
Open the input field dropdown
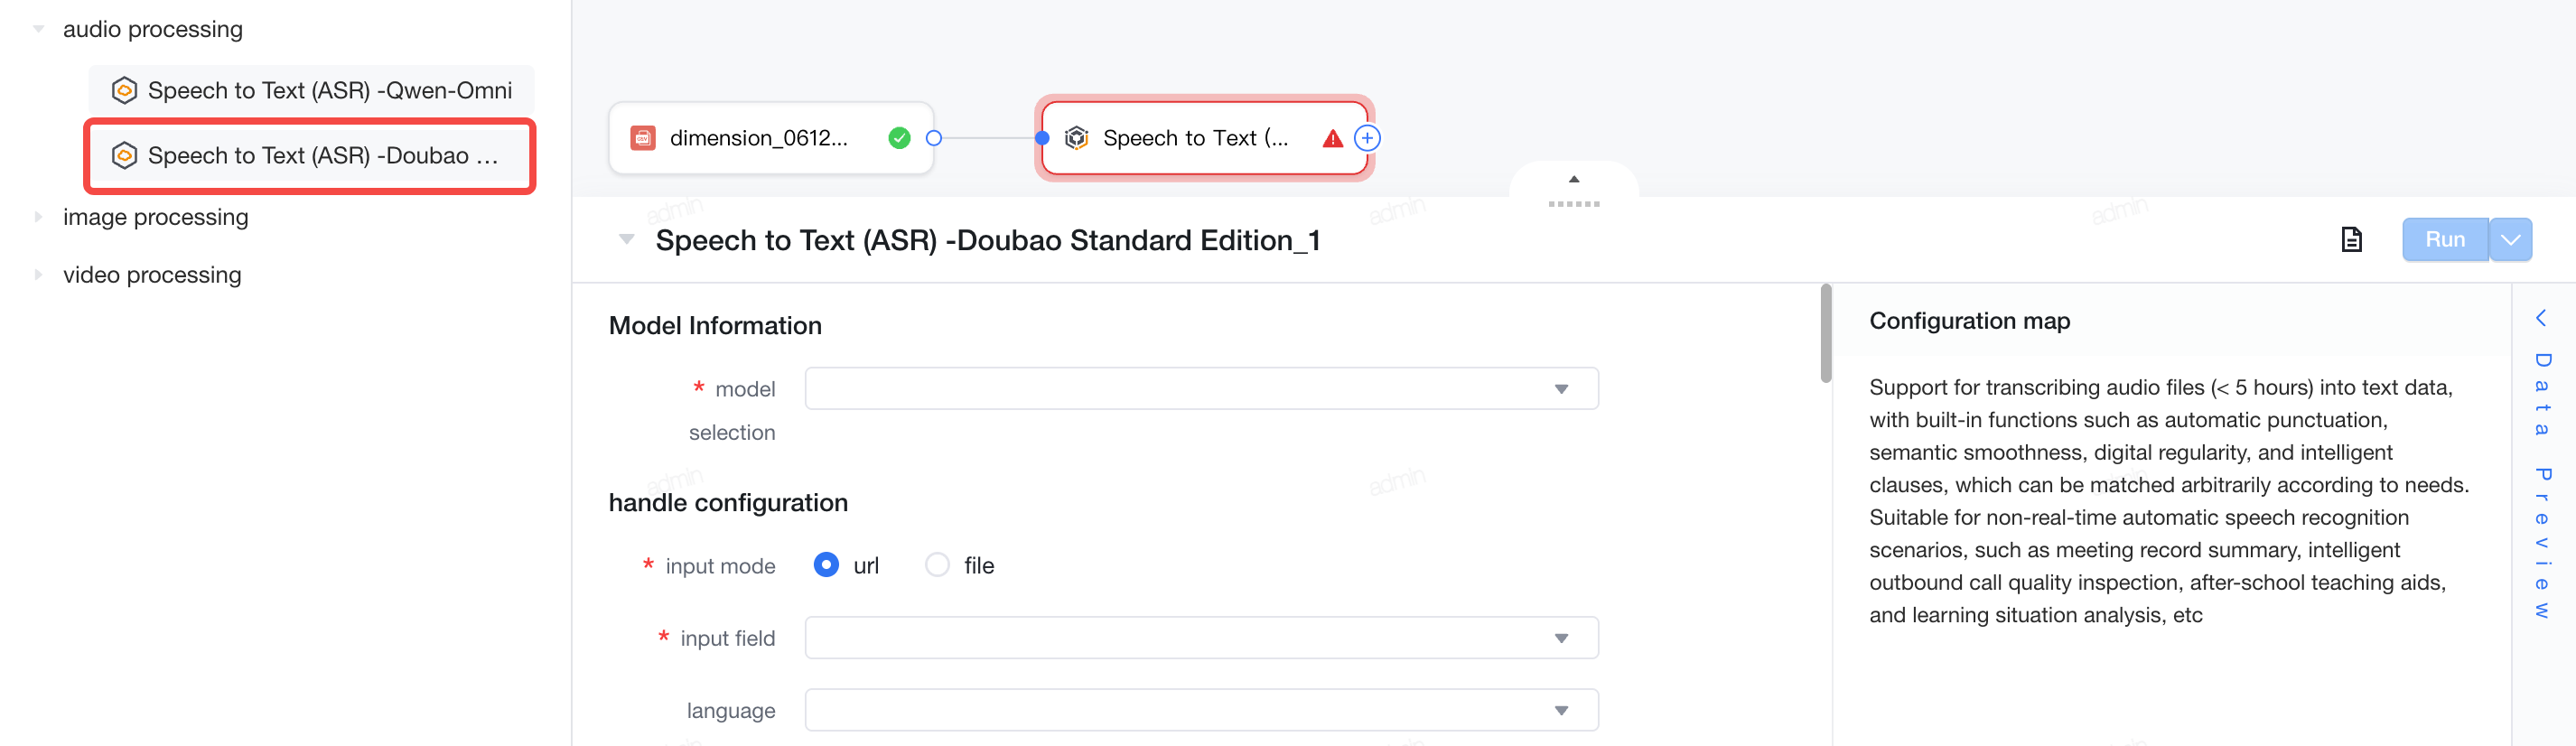click(1201, 638)
